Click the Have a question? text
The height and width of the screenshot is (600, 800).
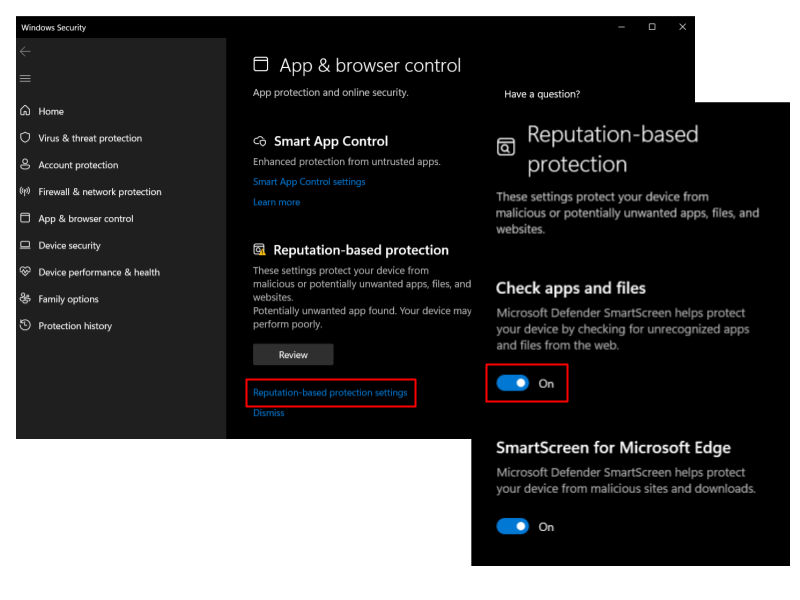pos(542,94)
